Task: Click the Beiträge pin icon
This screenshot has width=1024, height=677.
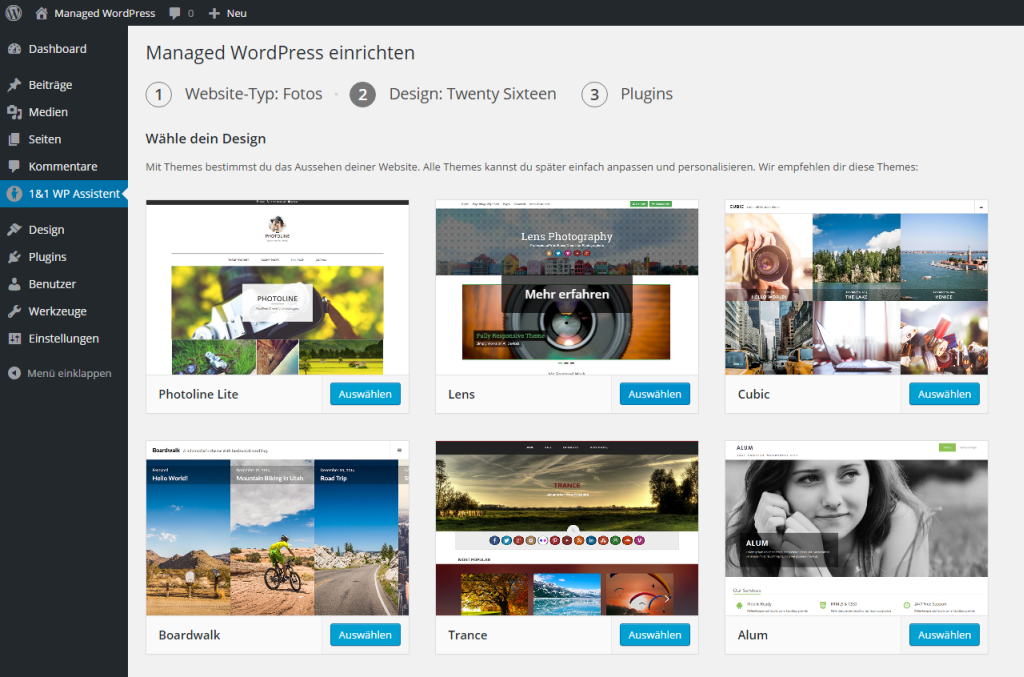Action: point(14,85)
